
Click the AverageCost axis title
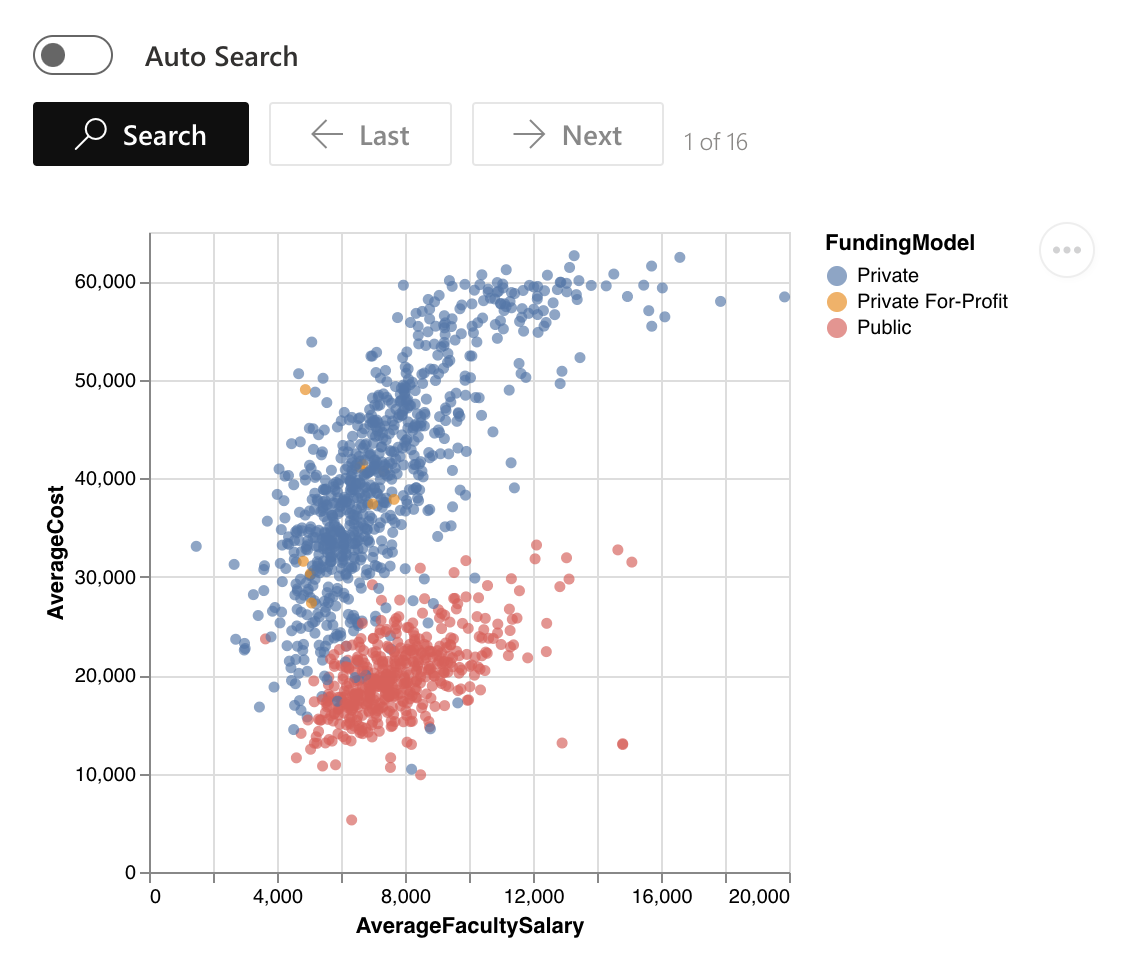click(57, 552)
